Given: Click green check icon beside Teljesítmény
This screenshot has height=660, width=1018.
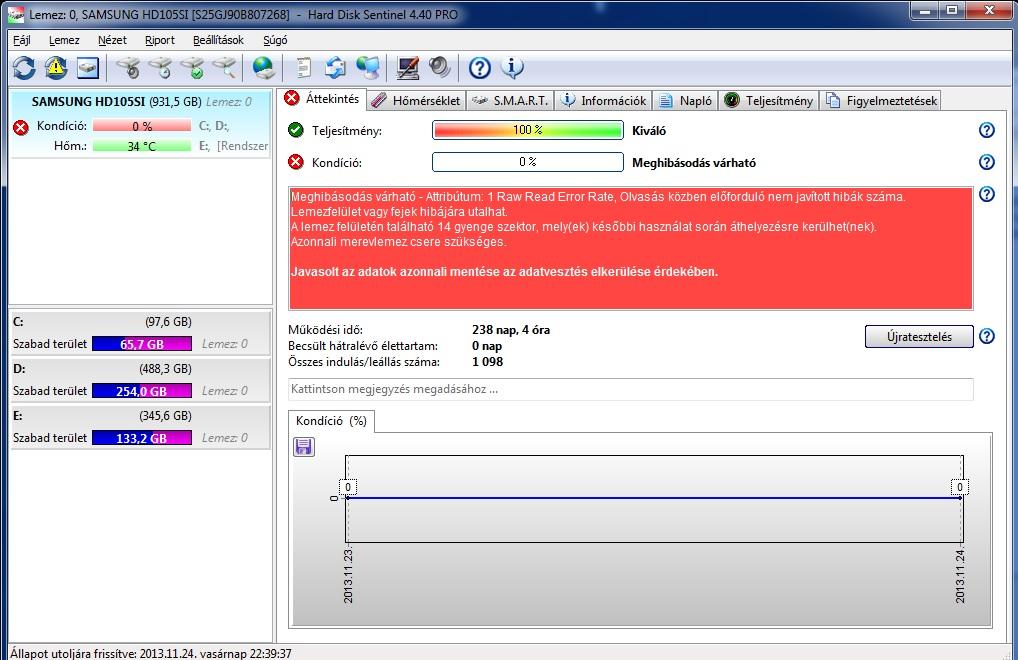Looking at the screenshot, I should (x=296, y=130).
